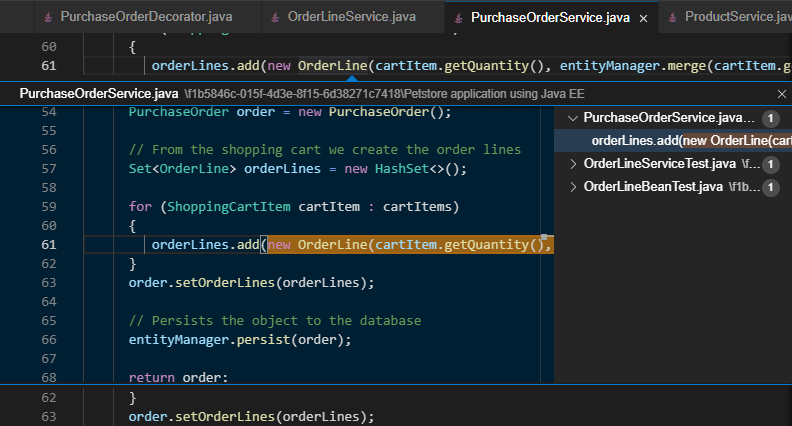
Task: Click line number 57 in peek editor gutter
Action: pyautogui.click(x=48, y=169)
